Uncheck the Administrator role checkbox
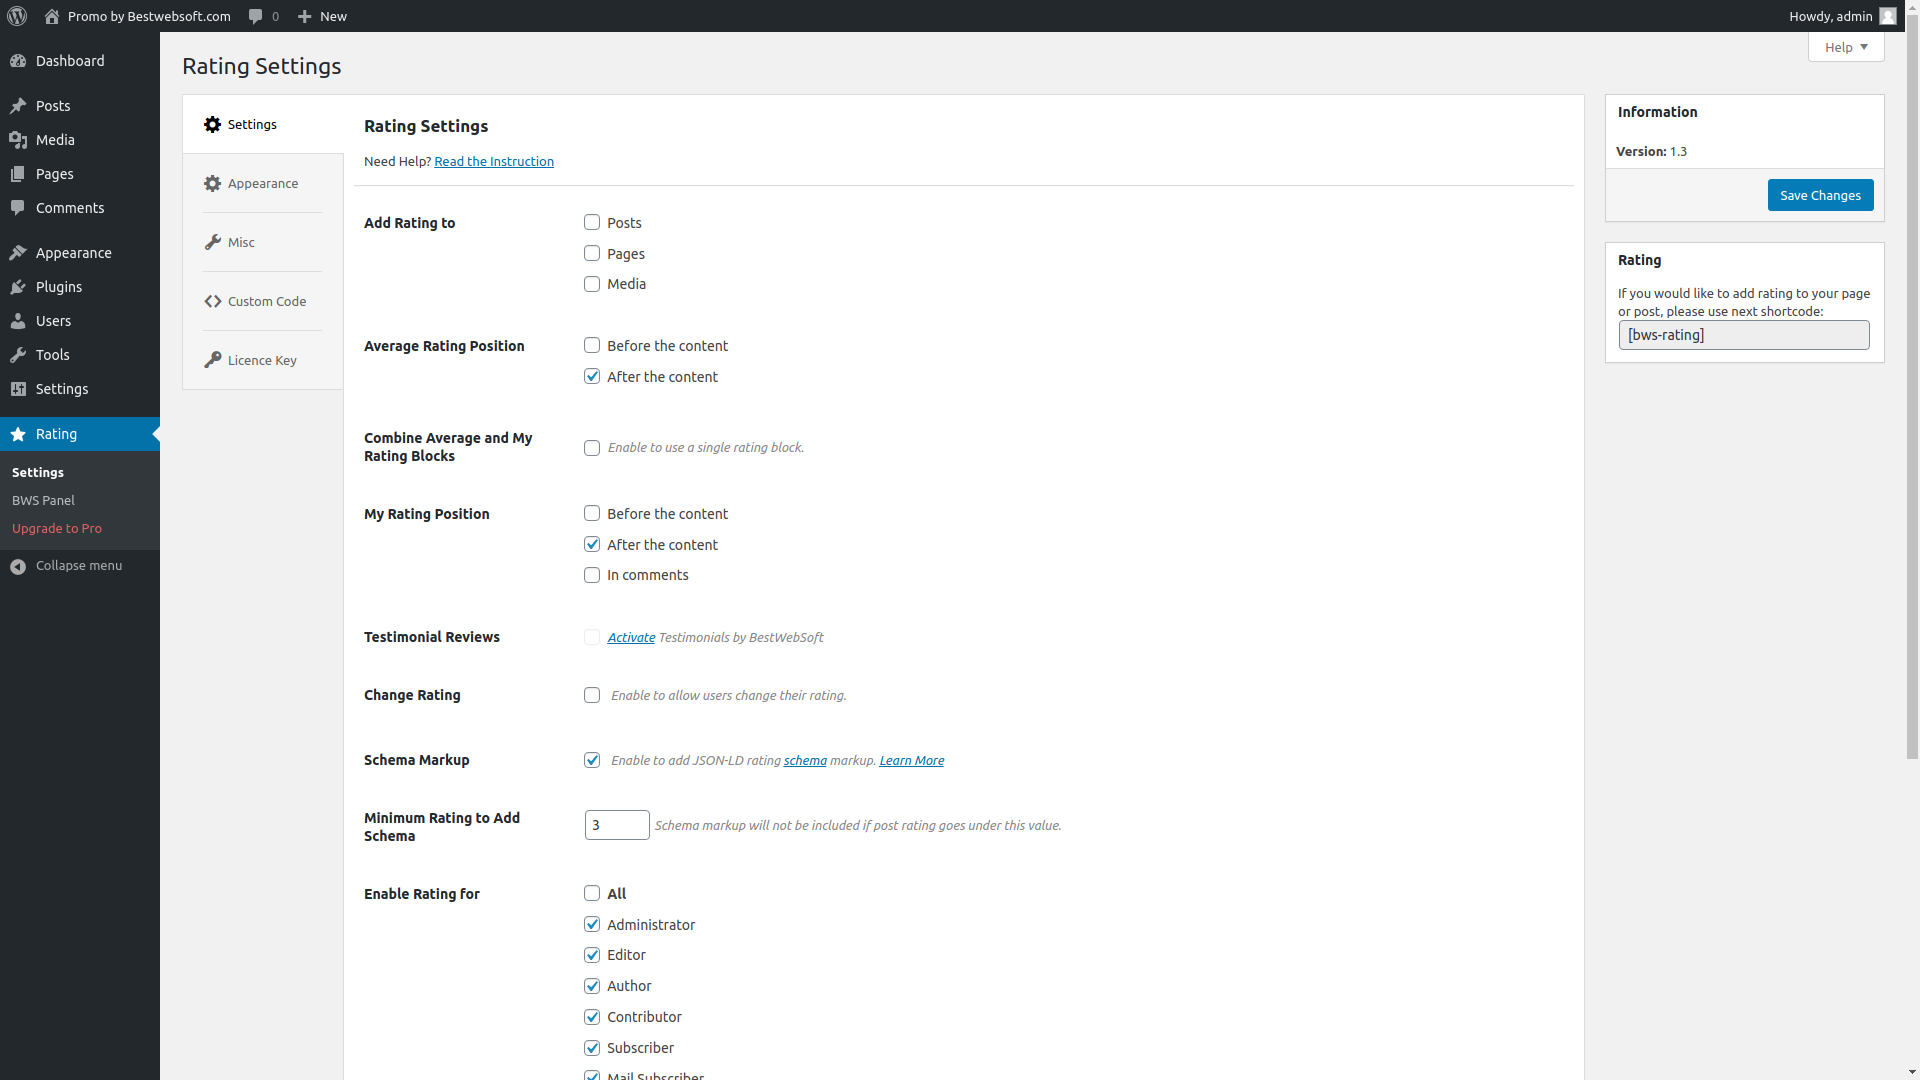This screenshot has height=1080, width=1920. tap(592, 924)
